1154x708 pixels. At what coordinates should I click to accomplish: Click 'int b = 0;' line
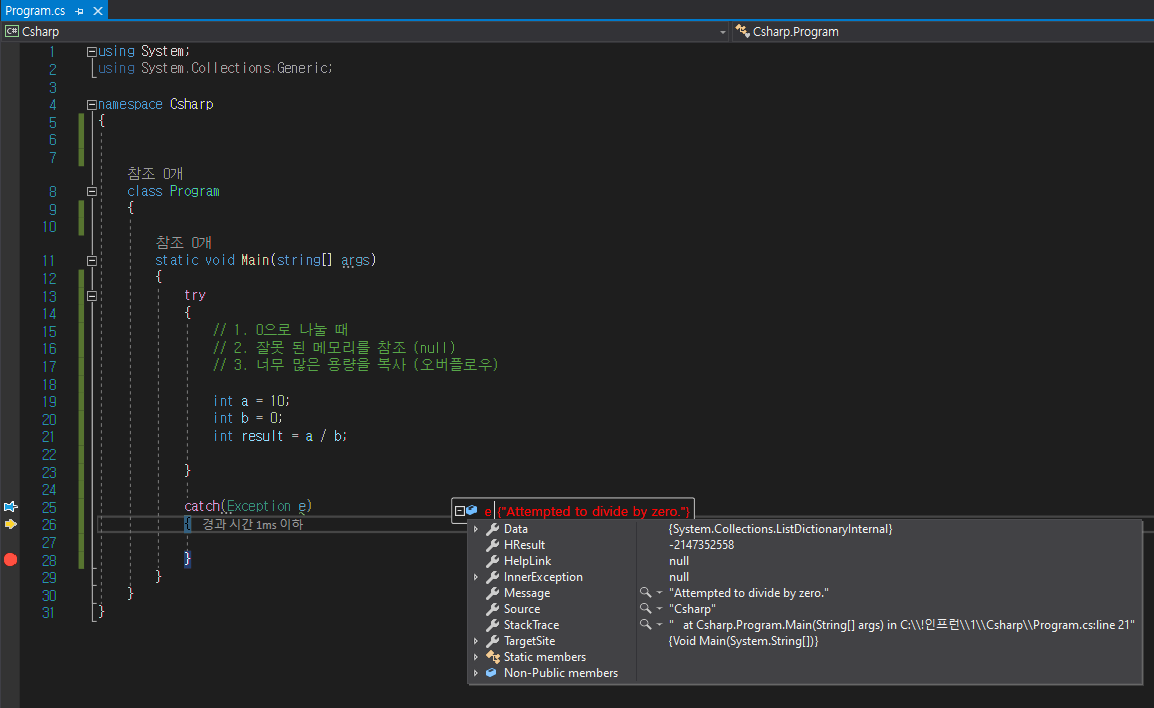[247, 418]
